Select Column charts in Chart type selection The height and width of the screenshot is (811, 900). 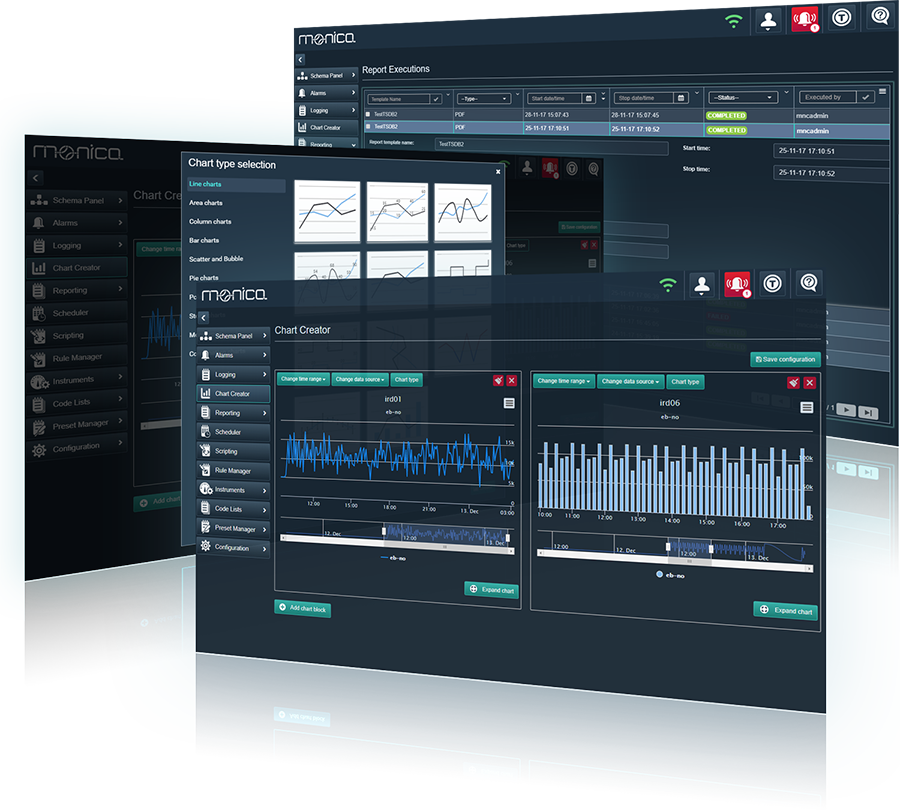(210, 222)
